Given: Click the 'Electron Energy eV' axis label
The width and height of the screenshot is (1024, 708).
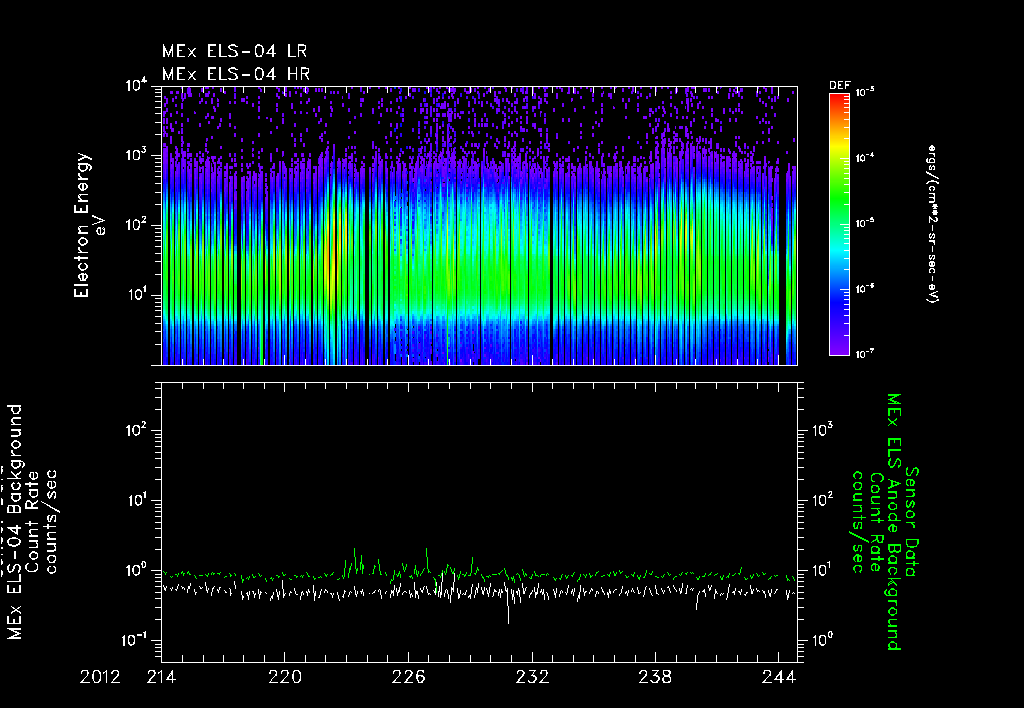Looking at the screenshot, I should click(89, 225).
